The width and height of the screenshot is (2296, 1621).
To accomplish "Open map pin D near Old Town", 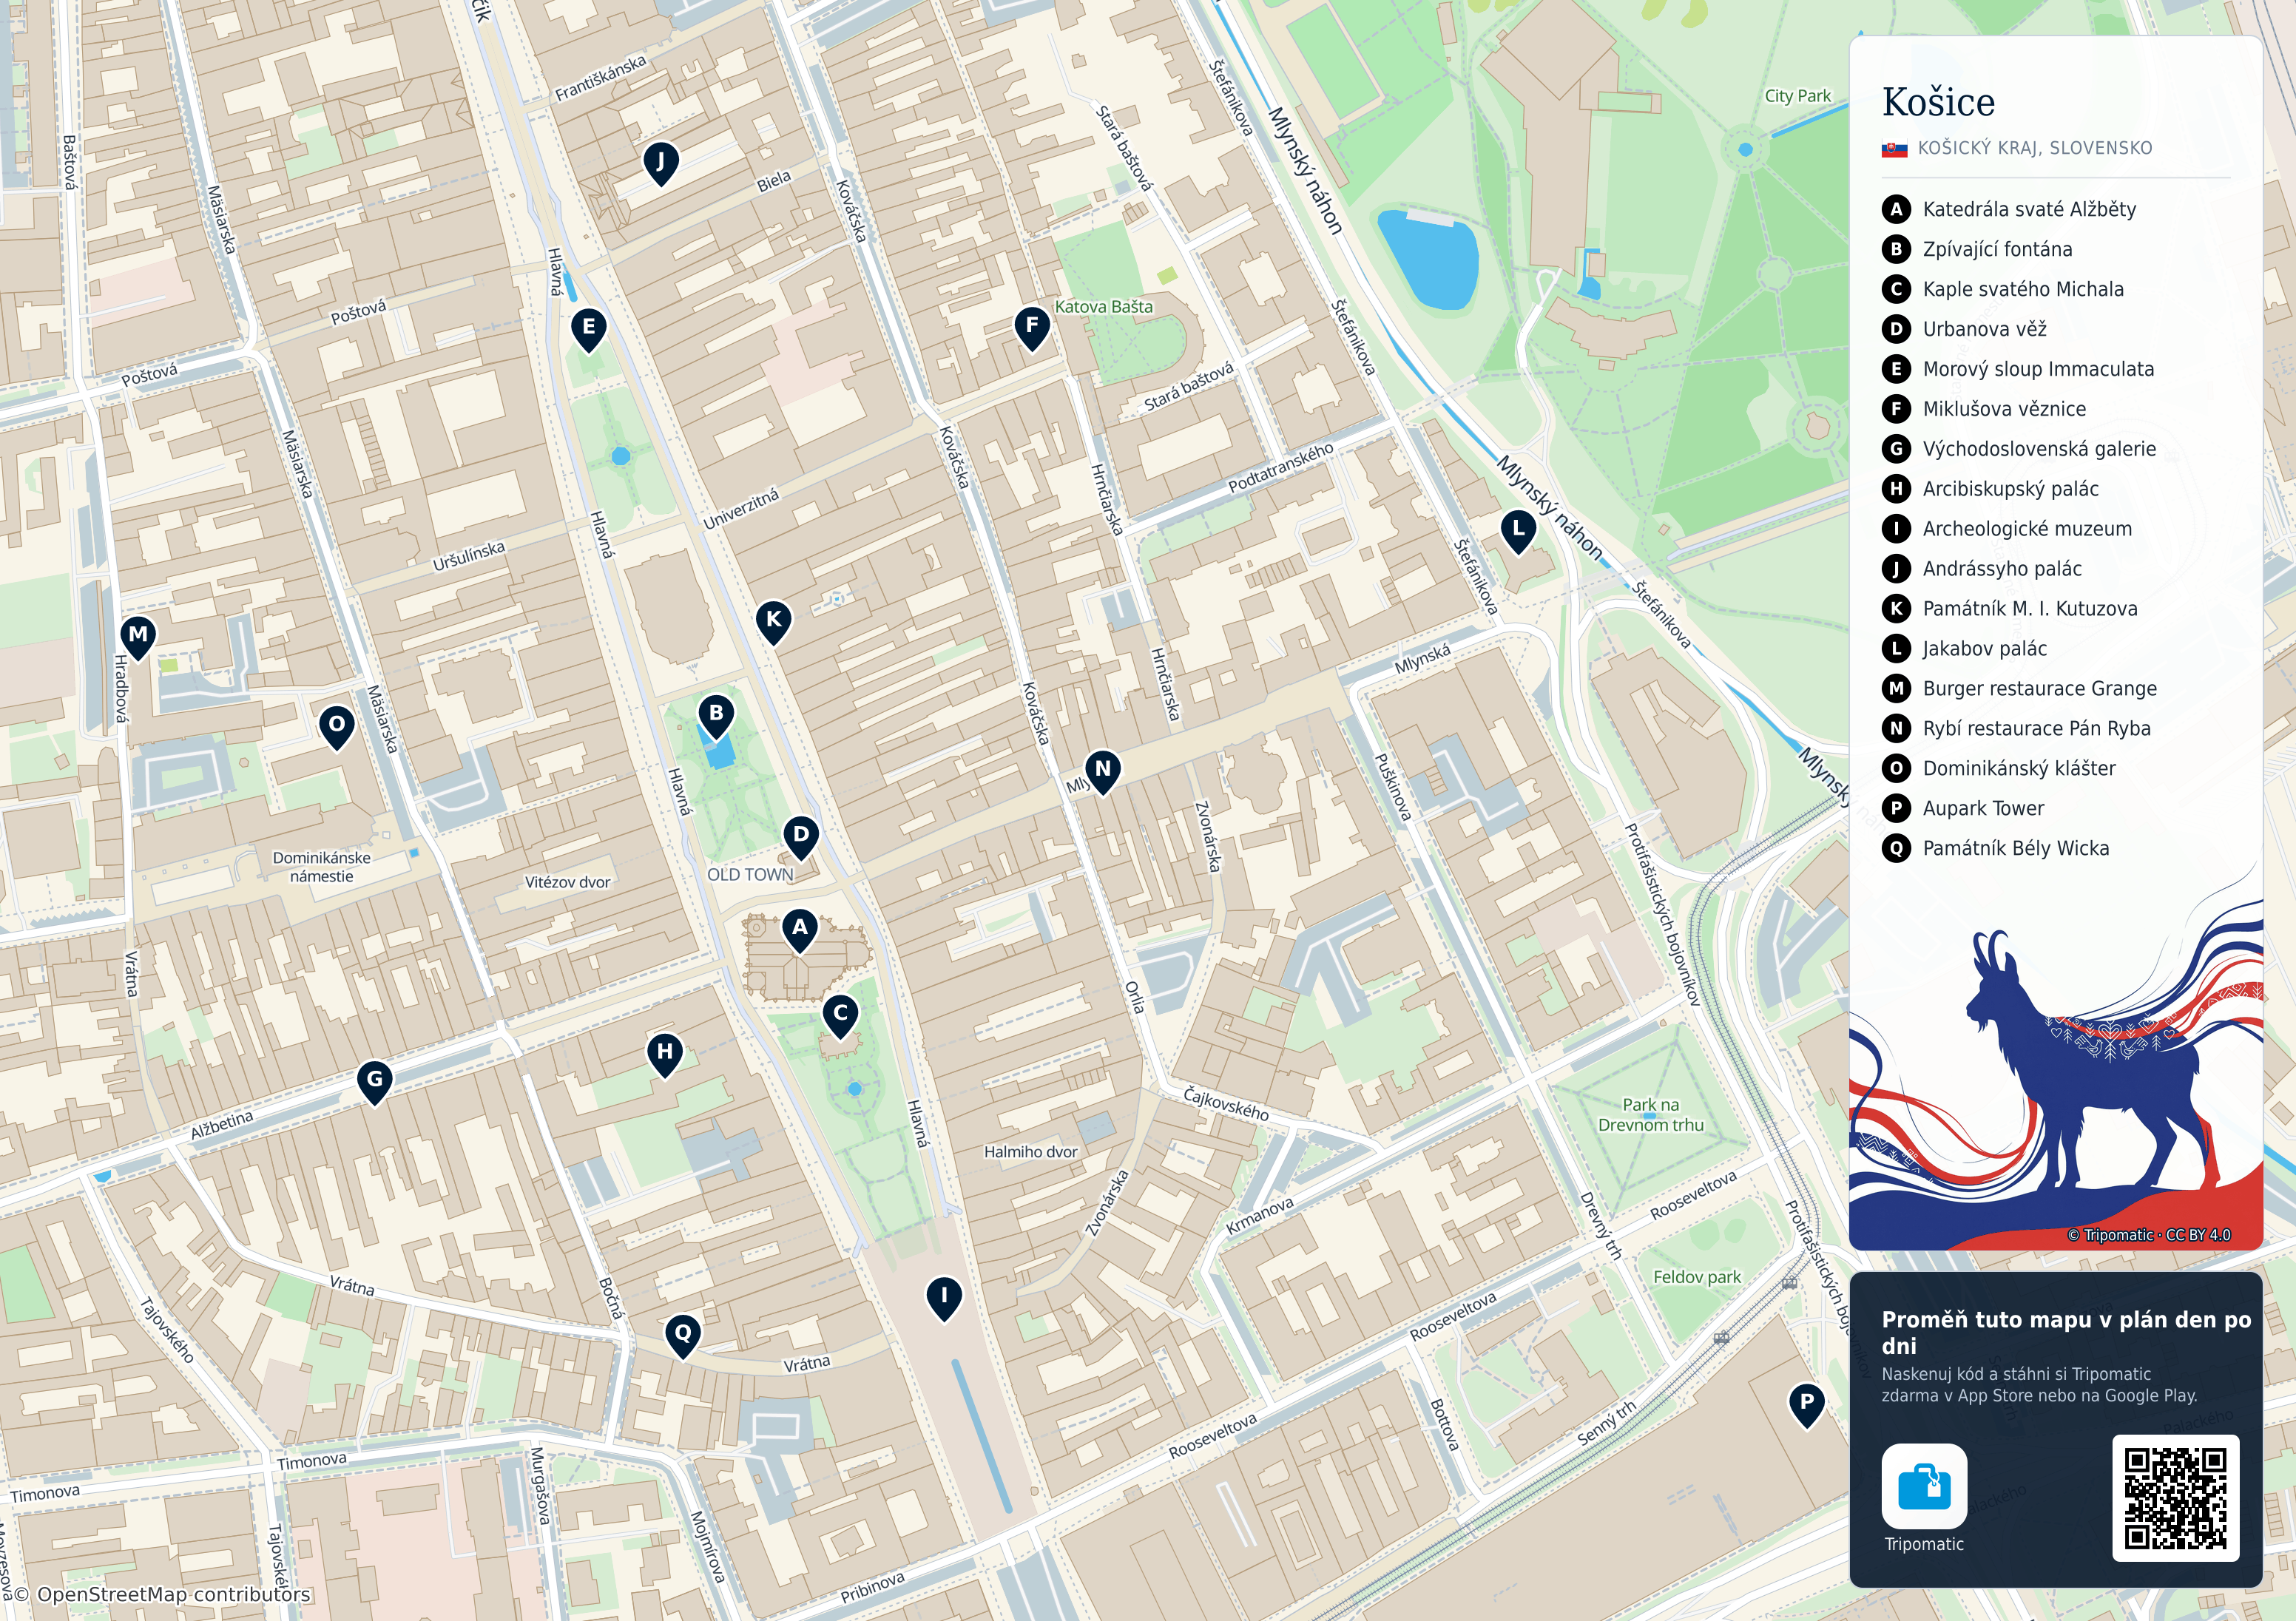I will (x=801, y=837).
